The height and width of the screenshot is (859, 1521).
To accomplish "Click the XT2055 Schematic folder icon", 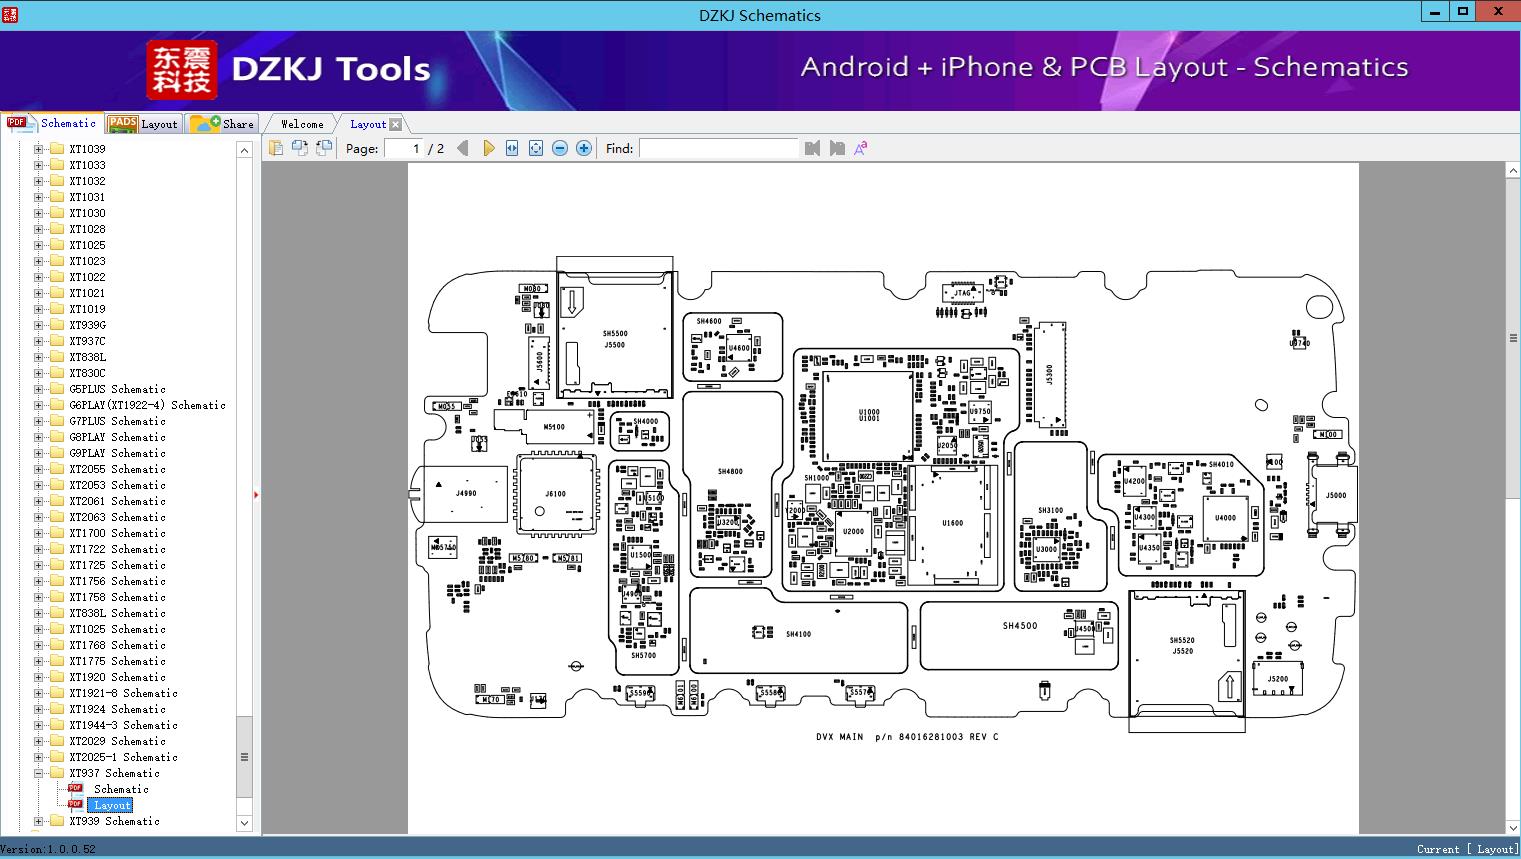I will tap(57, 469).
